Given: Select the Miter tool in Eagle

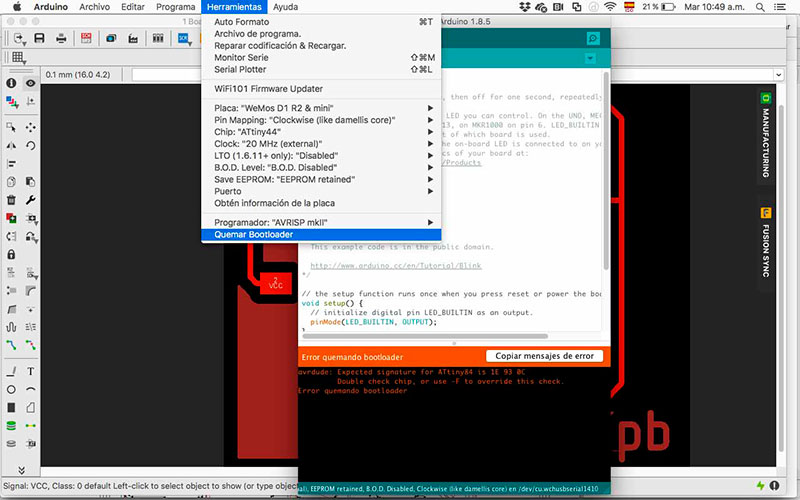Looking at the screenshot, I should (31, 291).
